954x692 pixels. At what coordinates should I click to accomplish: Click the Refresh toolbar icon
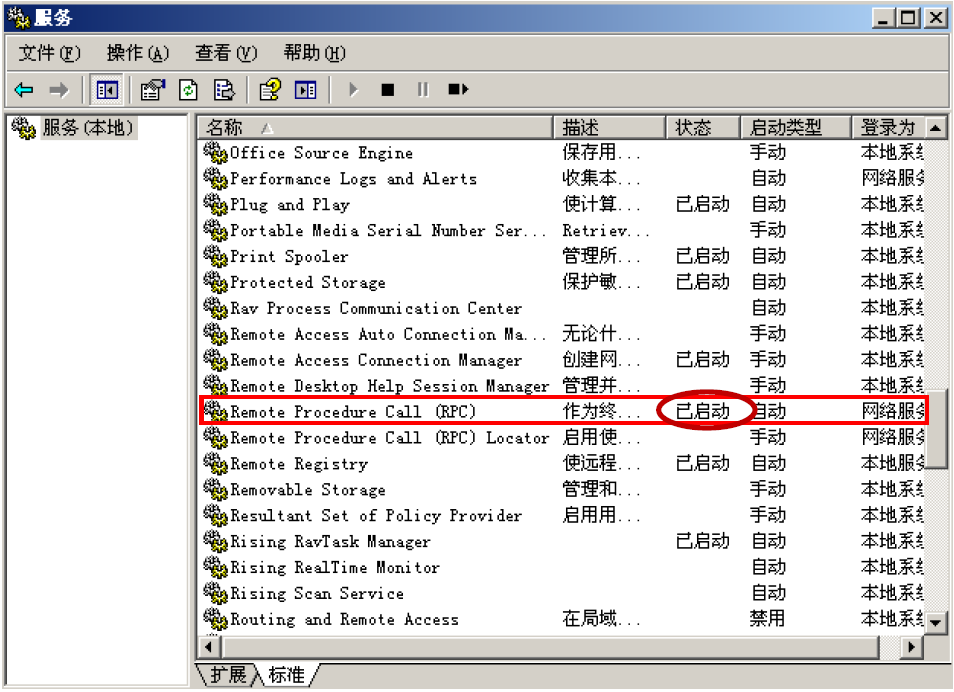point(188,91)
